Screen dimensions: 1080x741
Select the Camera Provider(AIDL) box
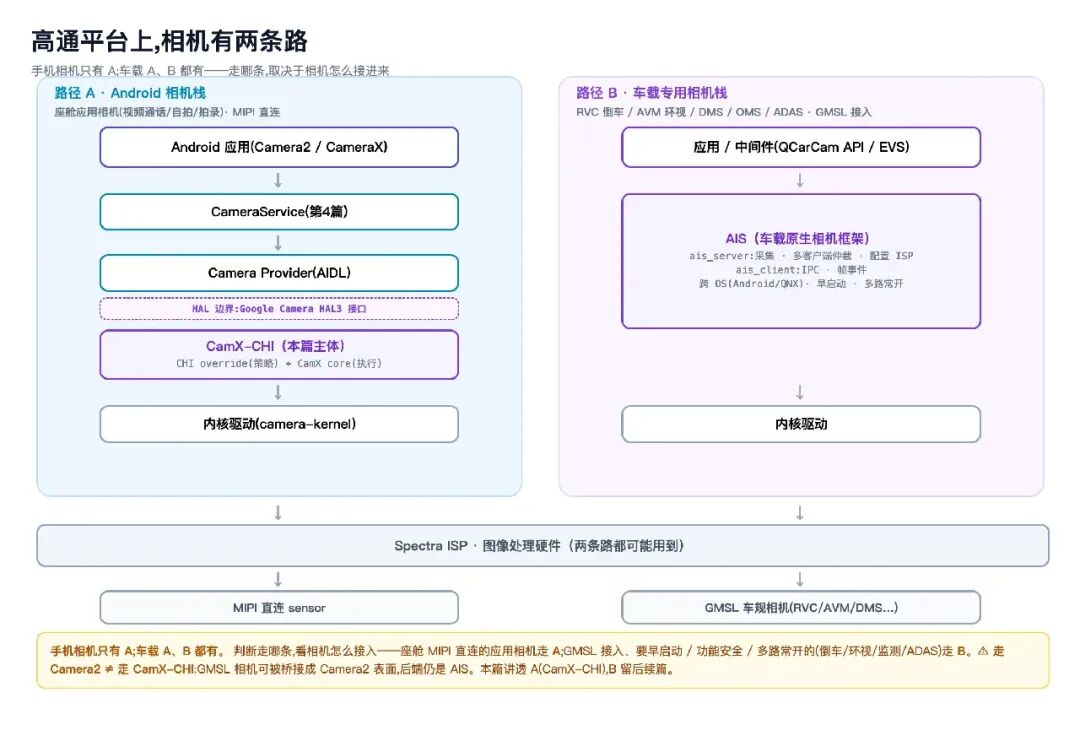coord(279,273)
